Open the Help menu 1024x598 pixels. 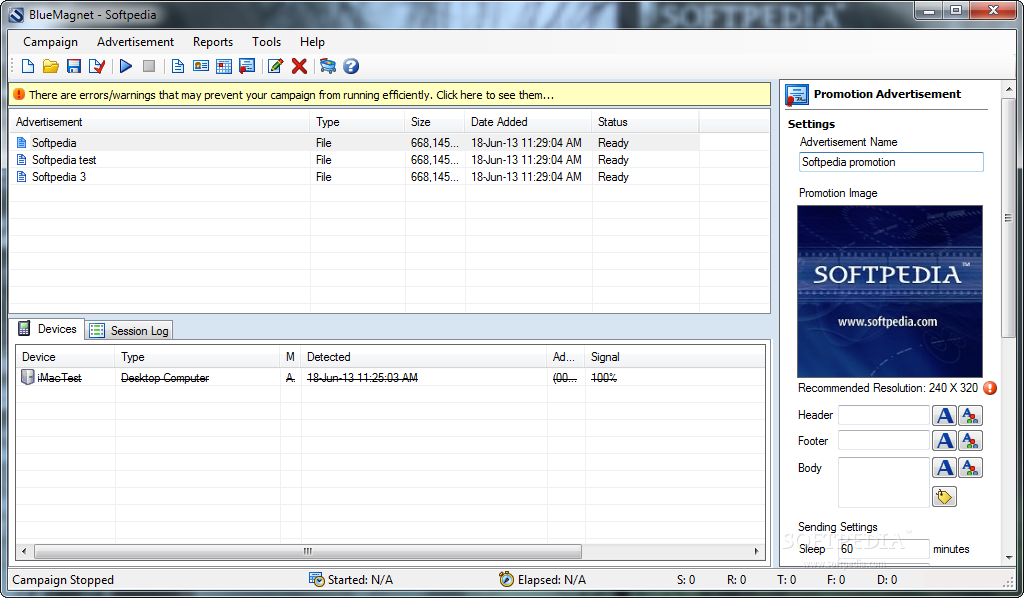(x=312, y=42)
